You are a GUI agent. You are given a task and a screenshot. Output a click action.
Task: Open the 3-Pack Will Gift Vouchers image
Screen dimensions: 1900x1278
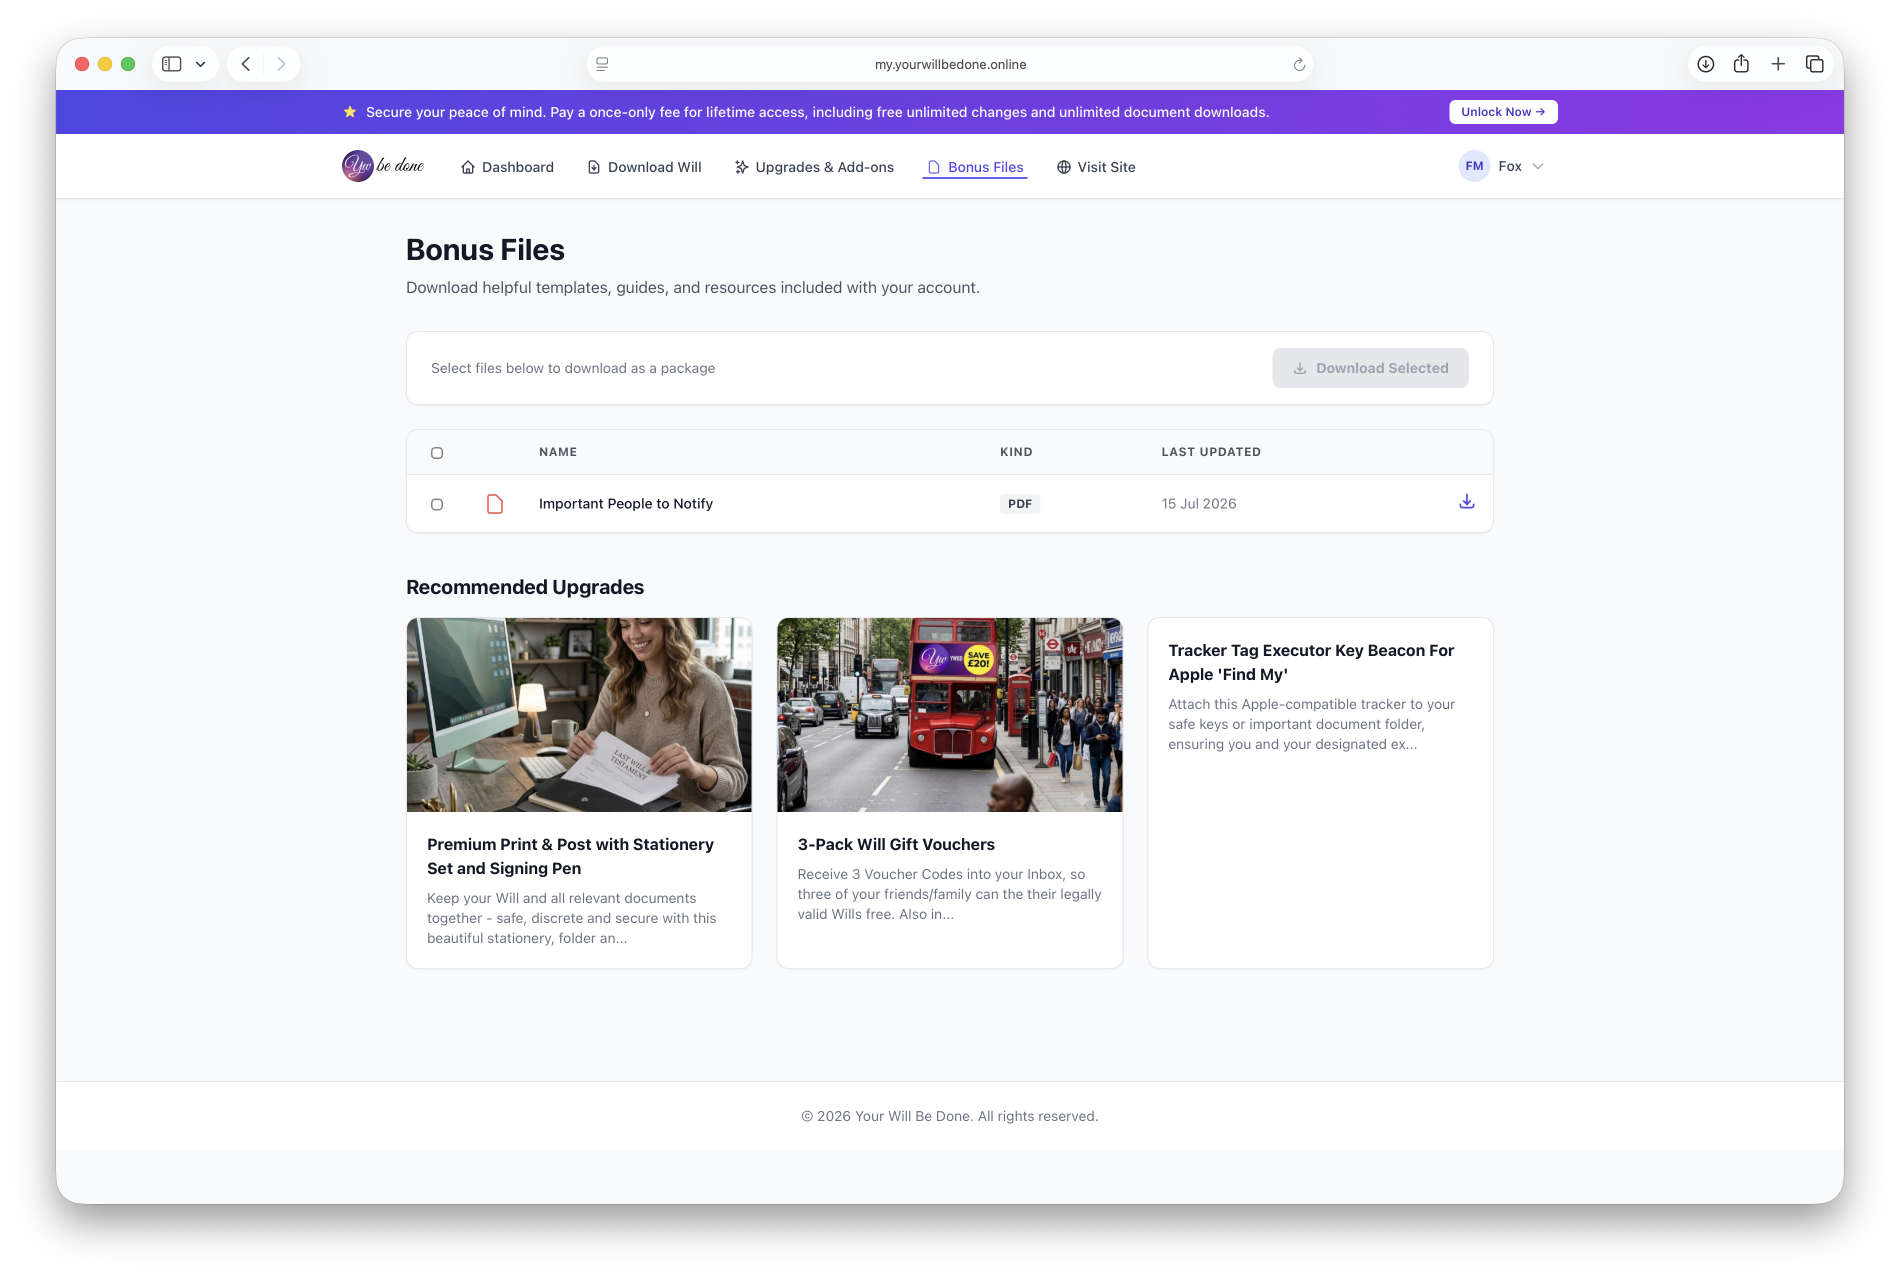point(950,714)
